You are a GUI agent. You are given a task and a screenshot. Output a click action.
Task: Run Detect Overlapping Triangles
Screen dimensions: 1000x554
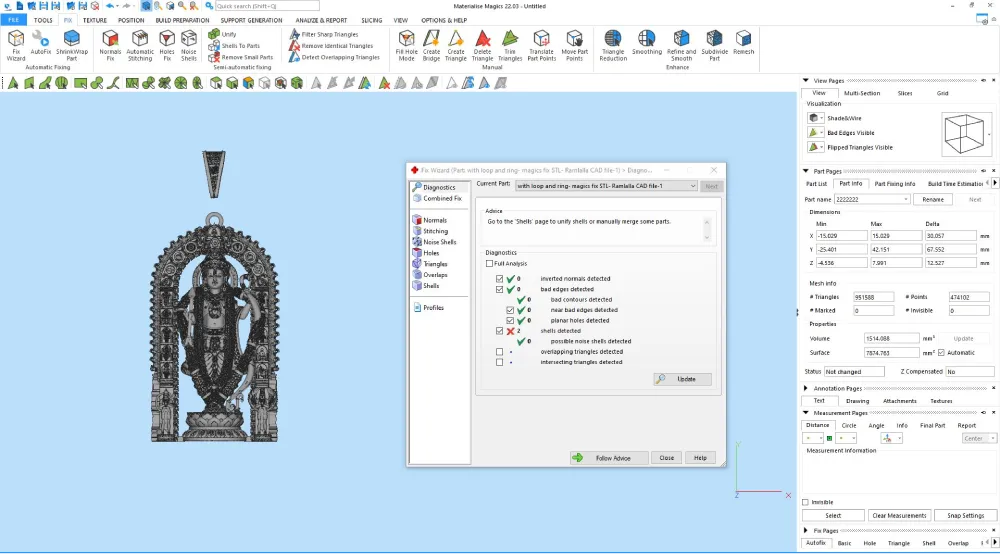pyautogui.click(x=334, y=57)
